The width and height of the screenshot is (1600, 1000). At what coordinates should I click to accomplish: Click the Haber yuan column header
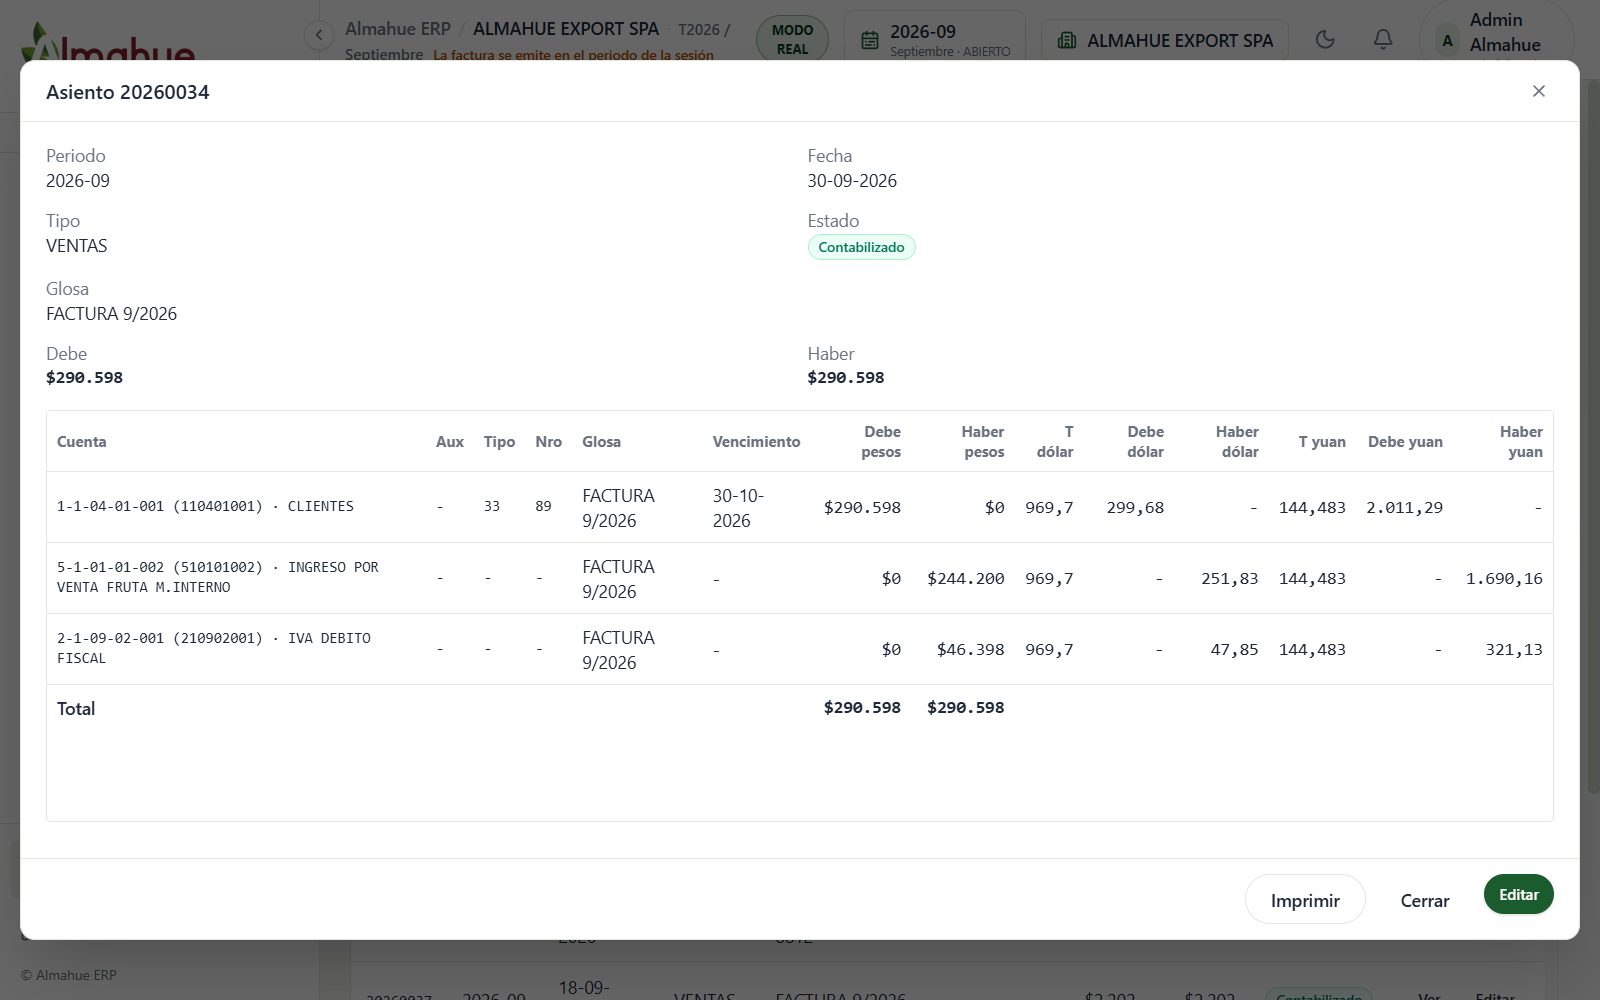(x=1521, y=441)
